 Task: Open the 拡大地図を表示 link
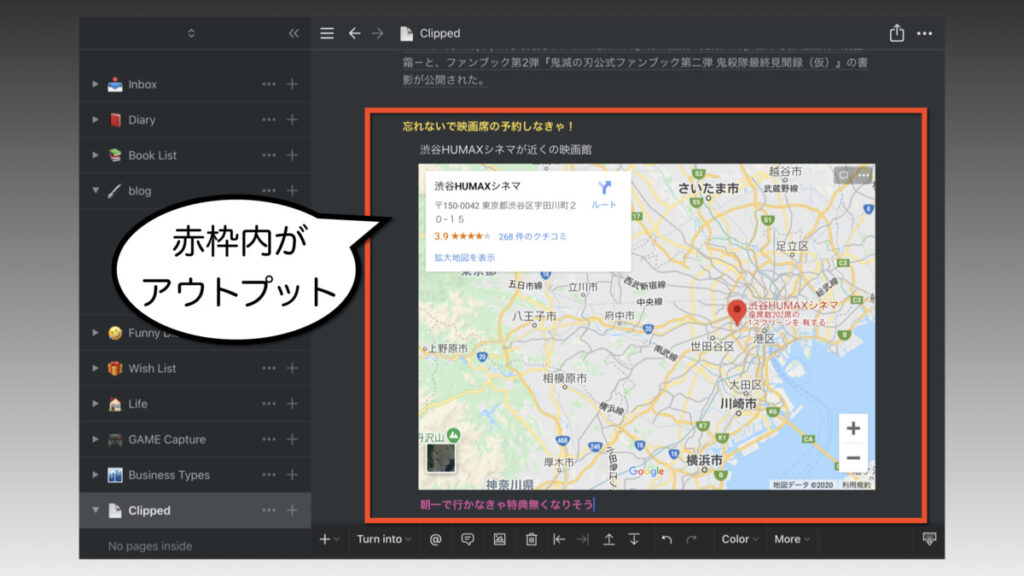click(464, 257)
